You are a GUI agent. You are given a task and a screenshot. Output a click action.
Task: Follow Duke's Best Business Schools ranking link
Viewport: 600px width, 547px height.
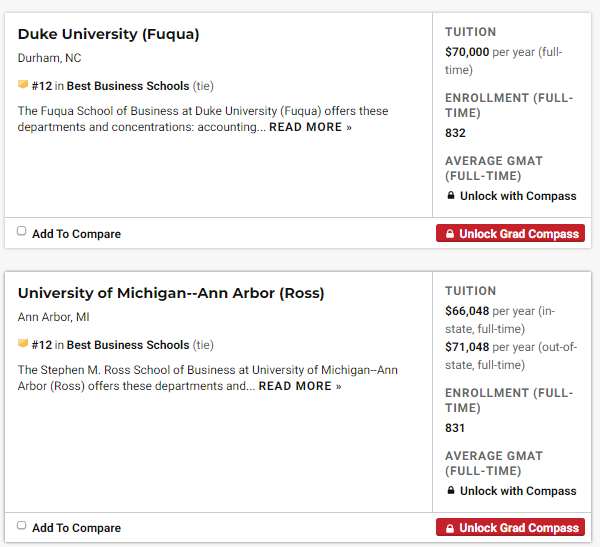click(x=128, y=86)
